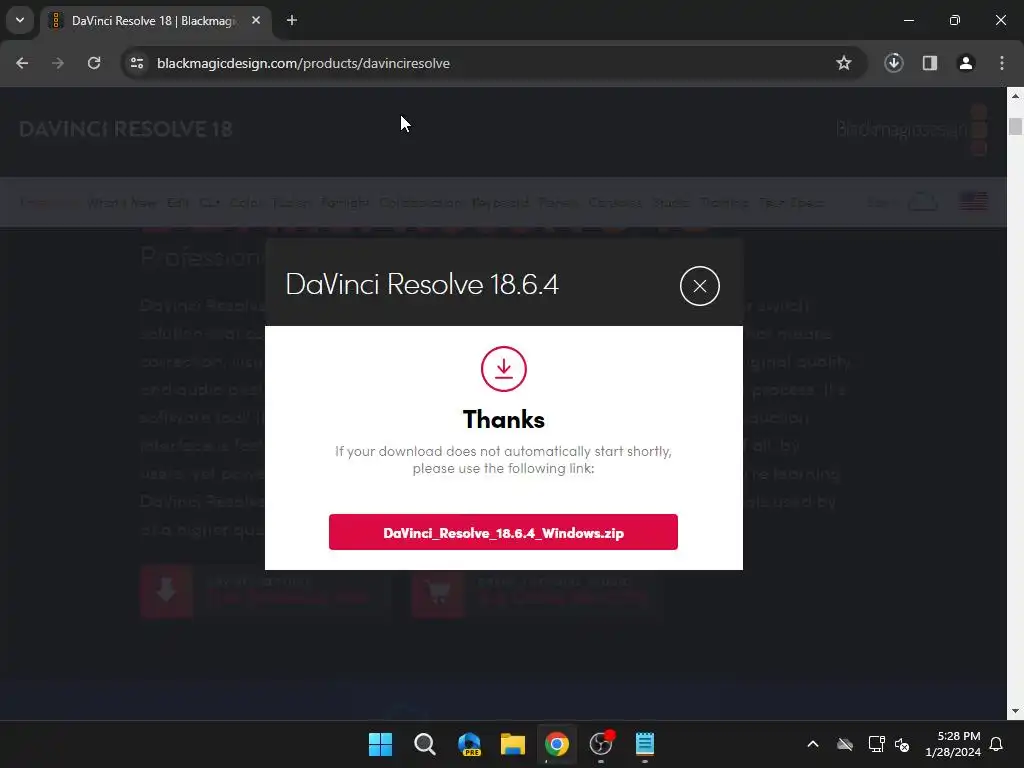Click the circular download icon above Thanks
The height and width of the screenshot is (768, 1024).
point(504,369)
